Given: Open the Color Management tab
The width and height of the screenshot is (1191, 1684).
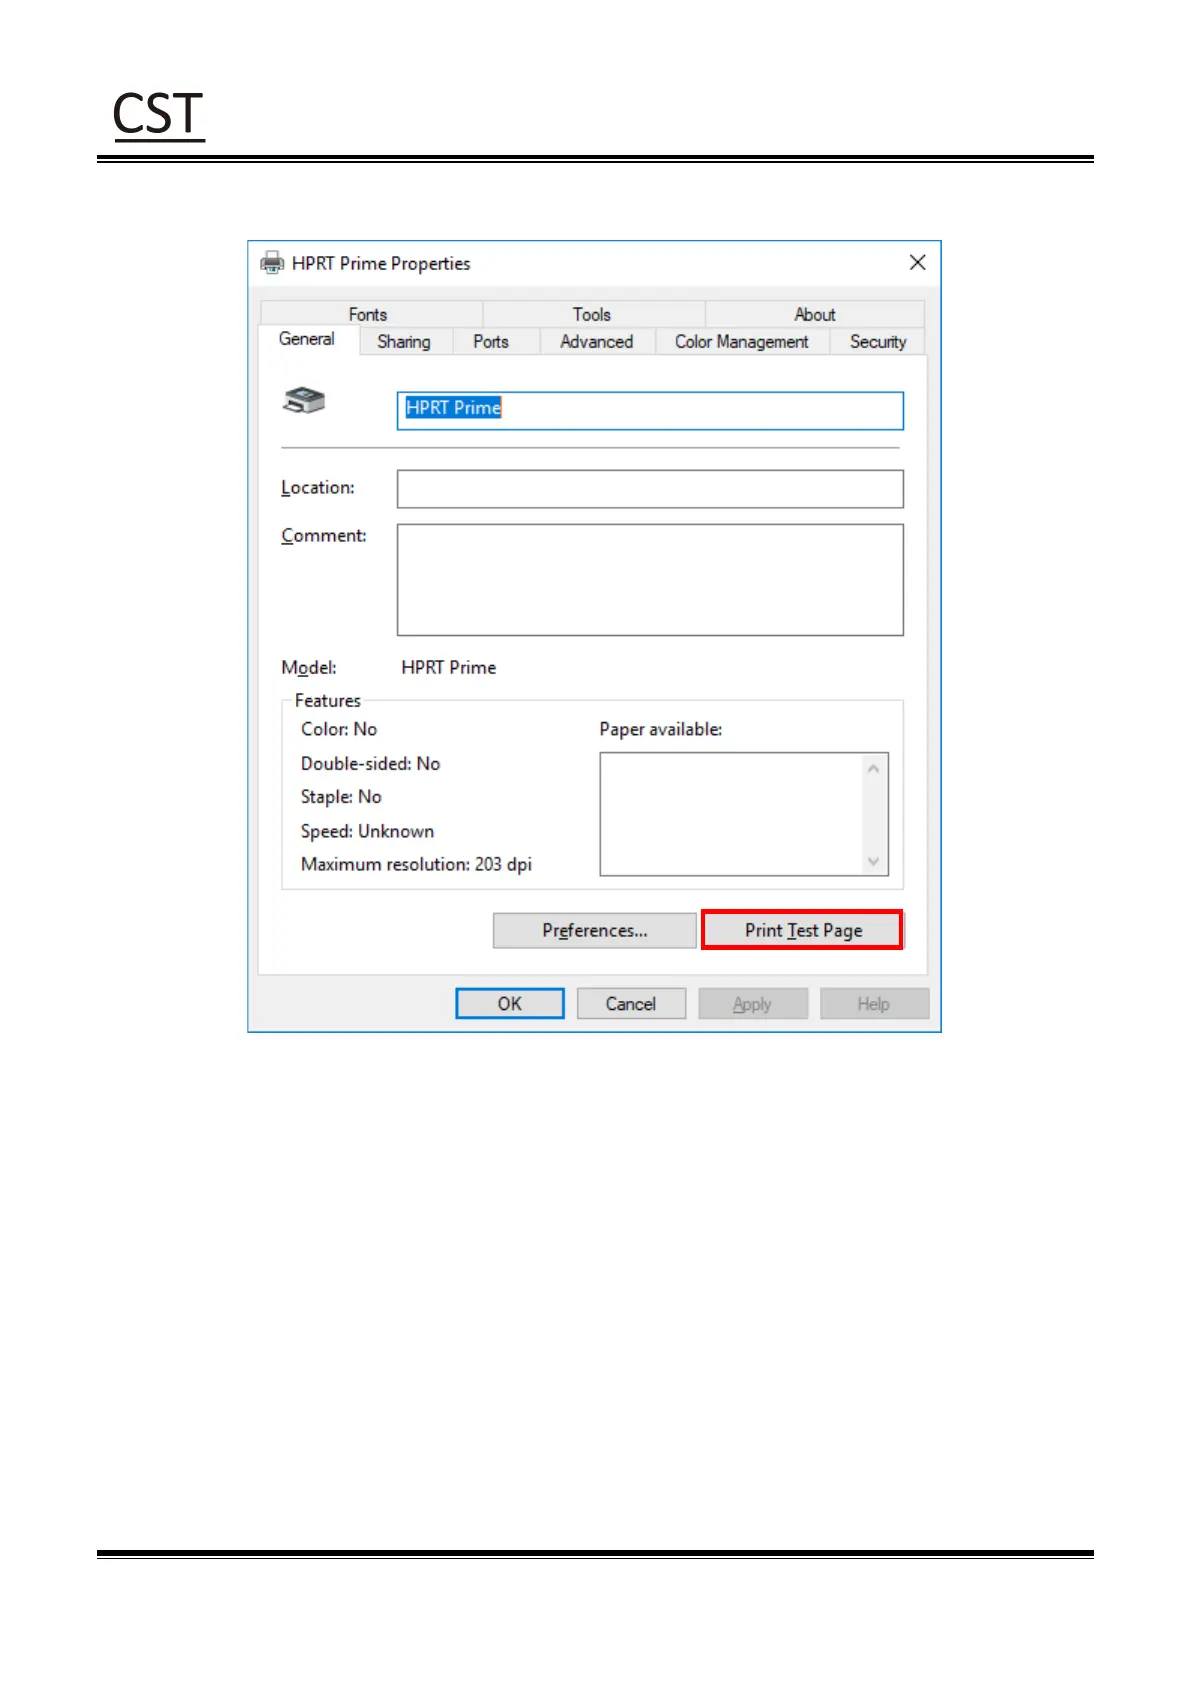Looking at the screenshot, I should pyautogui.click(x=741, y=341).
